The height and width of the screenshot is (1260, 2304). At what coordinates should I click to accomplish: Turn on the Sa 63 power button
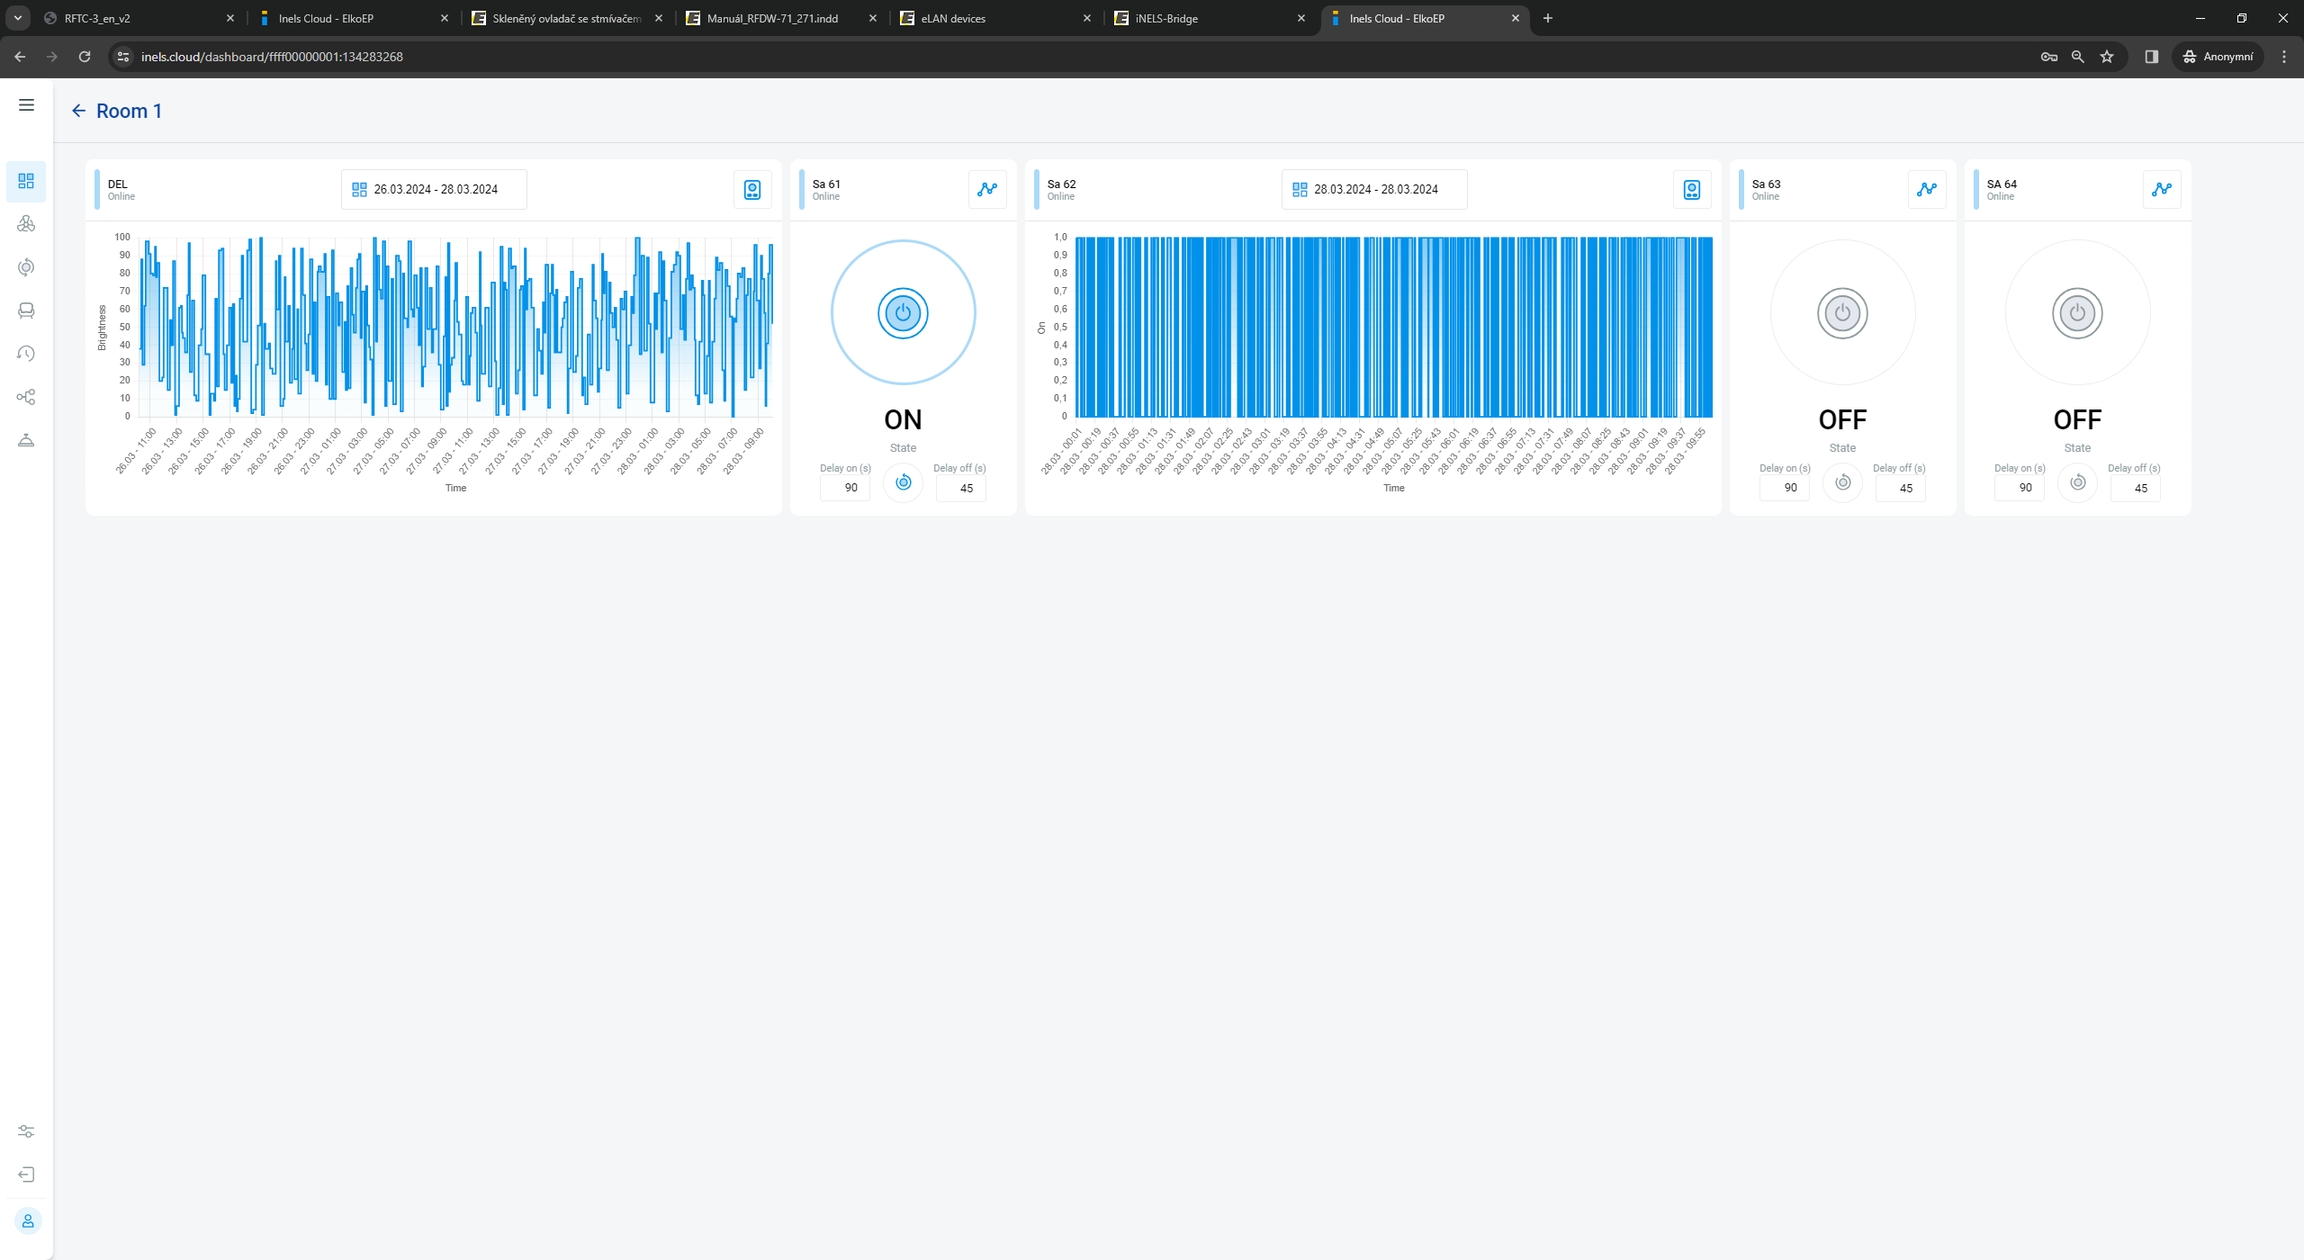click(1842, 313)
